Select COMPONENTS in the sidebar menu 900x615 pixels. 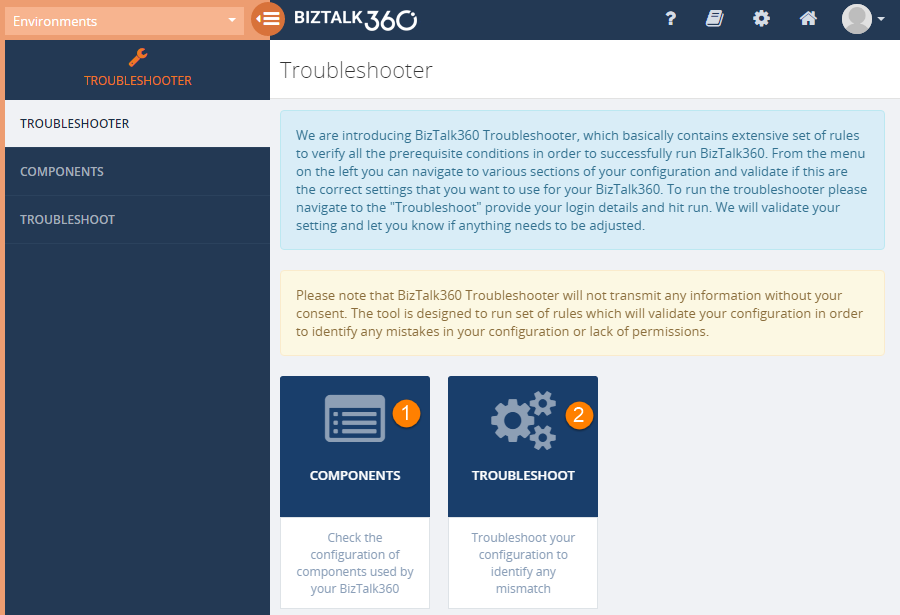point(137,171)
